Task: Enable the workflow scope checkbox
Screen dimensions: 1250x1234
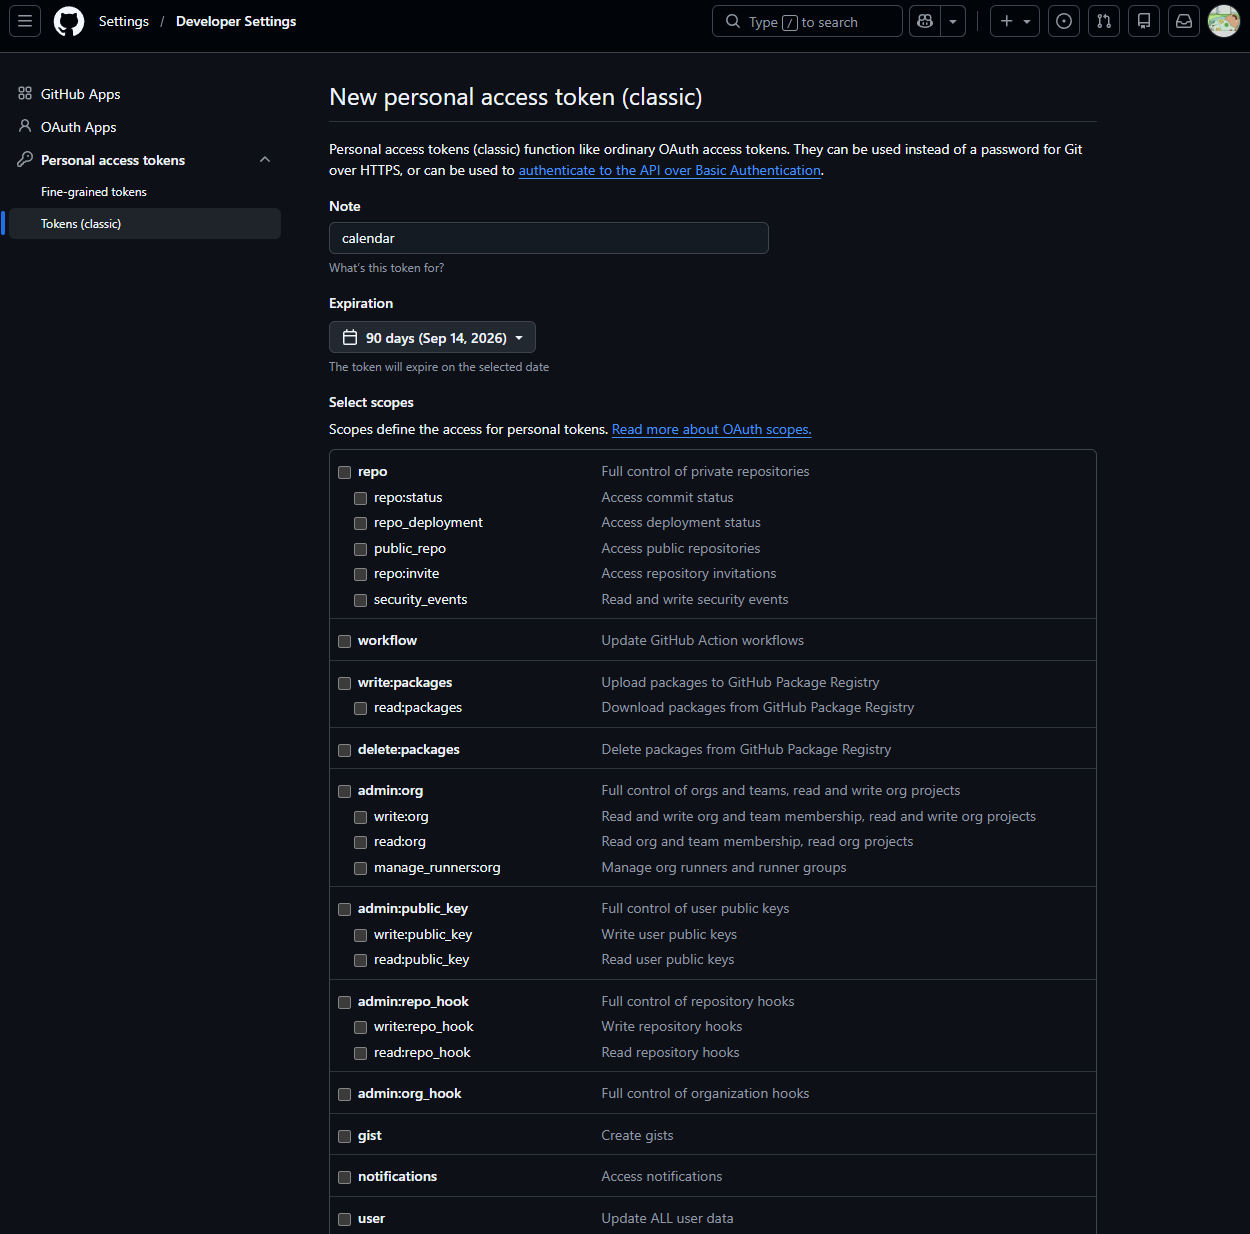Action: click(344, 641)
